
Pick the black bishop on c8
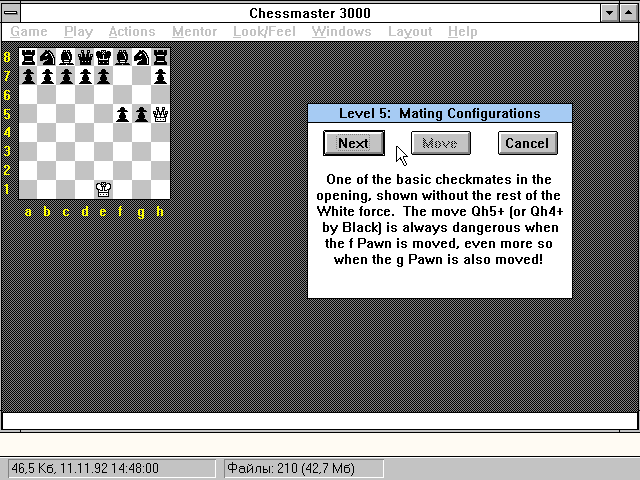66,58
